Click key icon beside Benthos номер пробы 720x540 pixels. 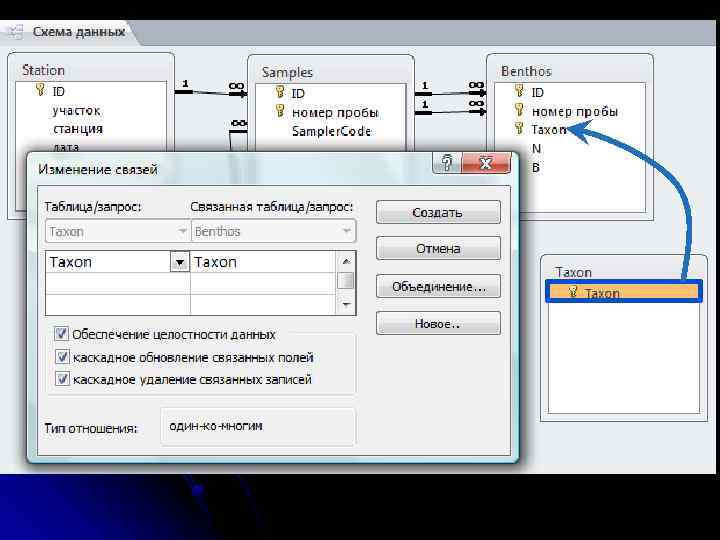pyautogui.click(x=519, y=110)
